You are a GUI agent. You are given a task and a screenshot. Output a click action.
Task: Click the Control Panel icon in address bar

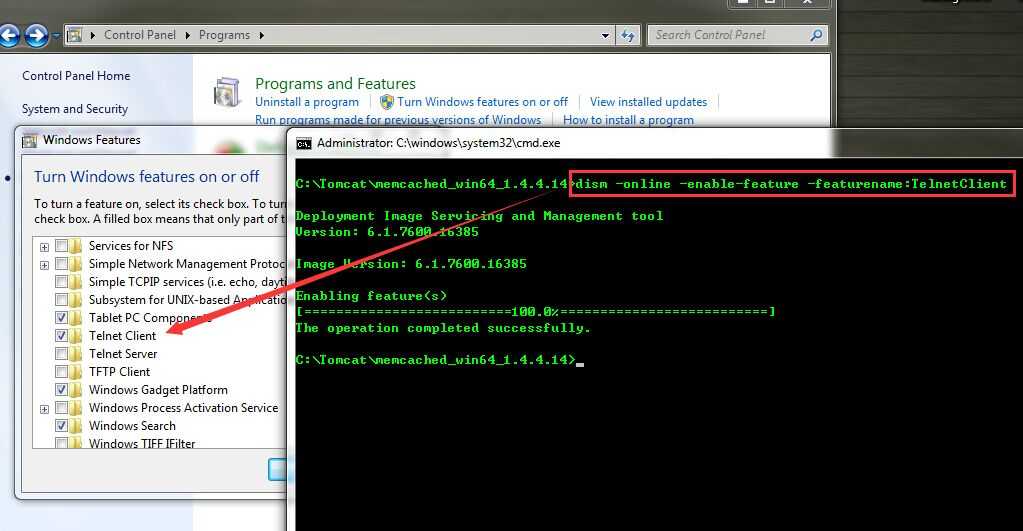pyautogui.click(x=75, y=35)
